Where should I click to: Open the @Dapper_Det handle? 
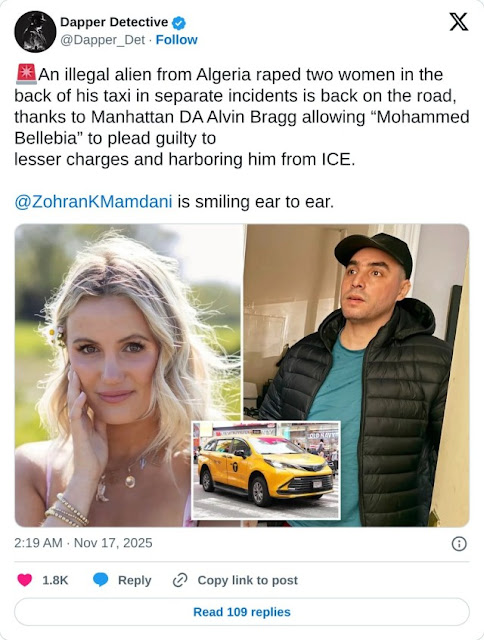(102, 40)
